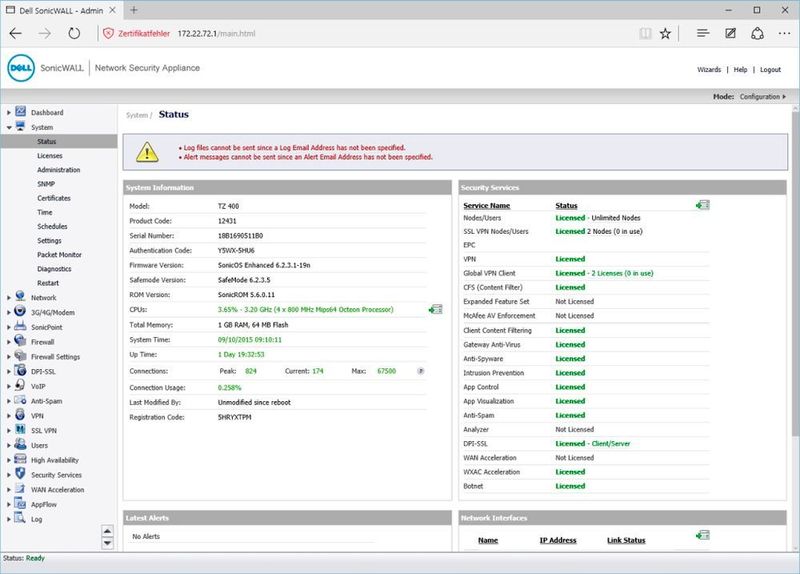
Task: Open Licenses under System
Action: click(x=49, y=156)
